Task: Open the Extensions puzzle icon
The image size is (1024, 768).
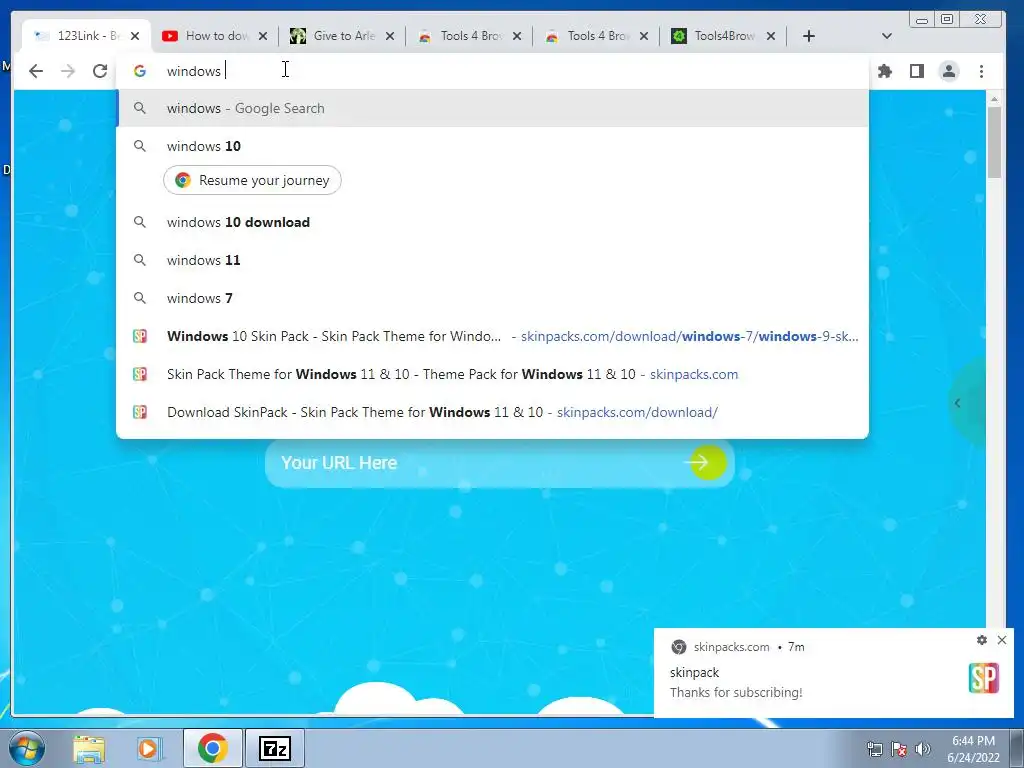Action: coord(885,71)
